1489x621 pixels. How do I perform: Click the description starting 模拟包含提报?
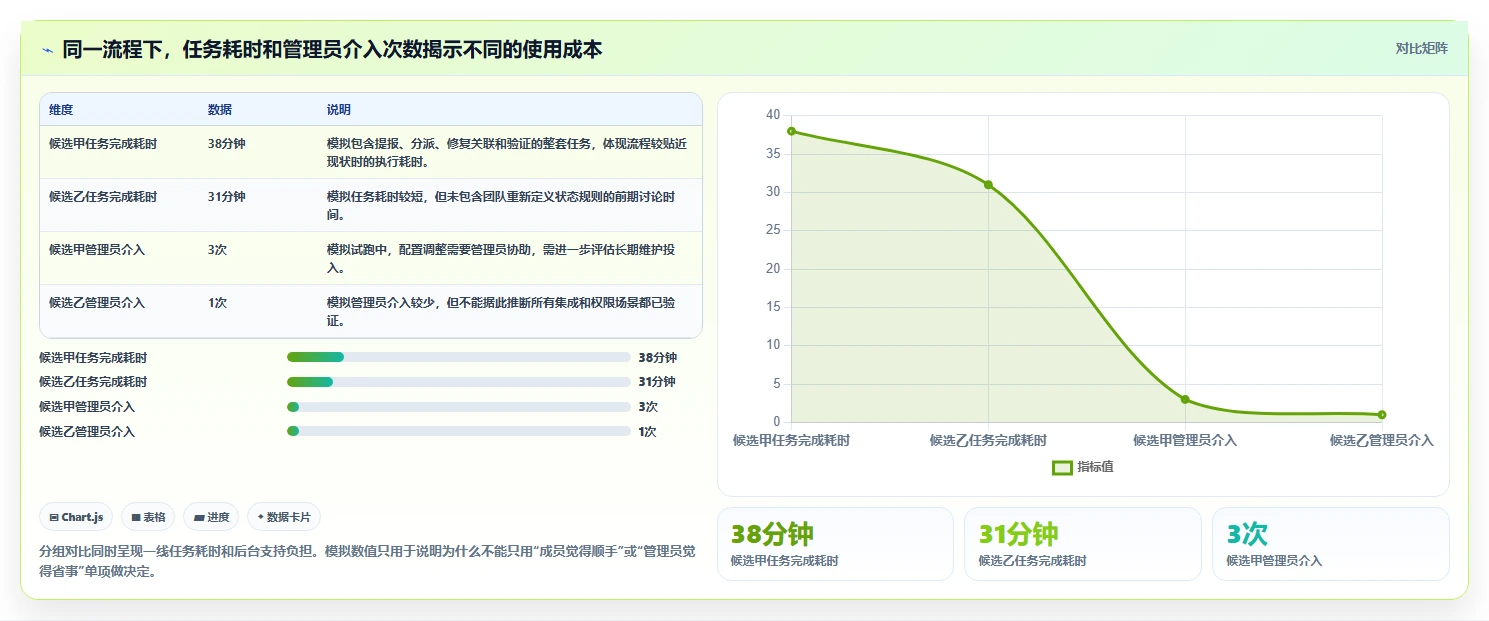507,153
